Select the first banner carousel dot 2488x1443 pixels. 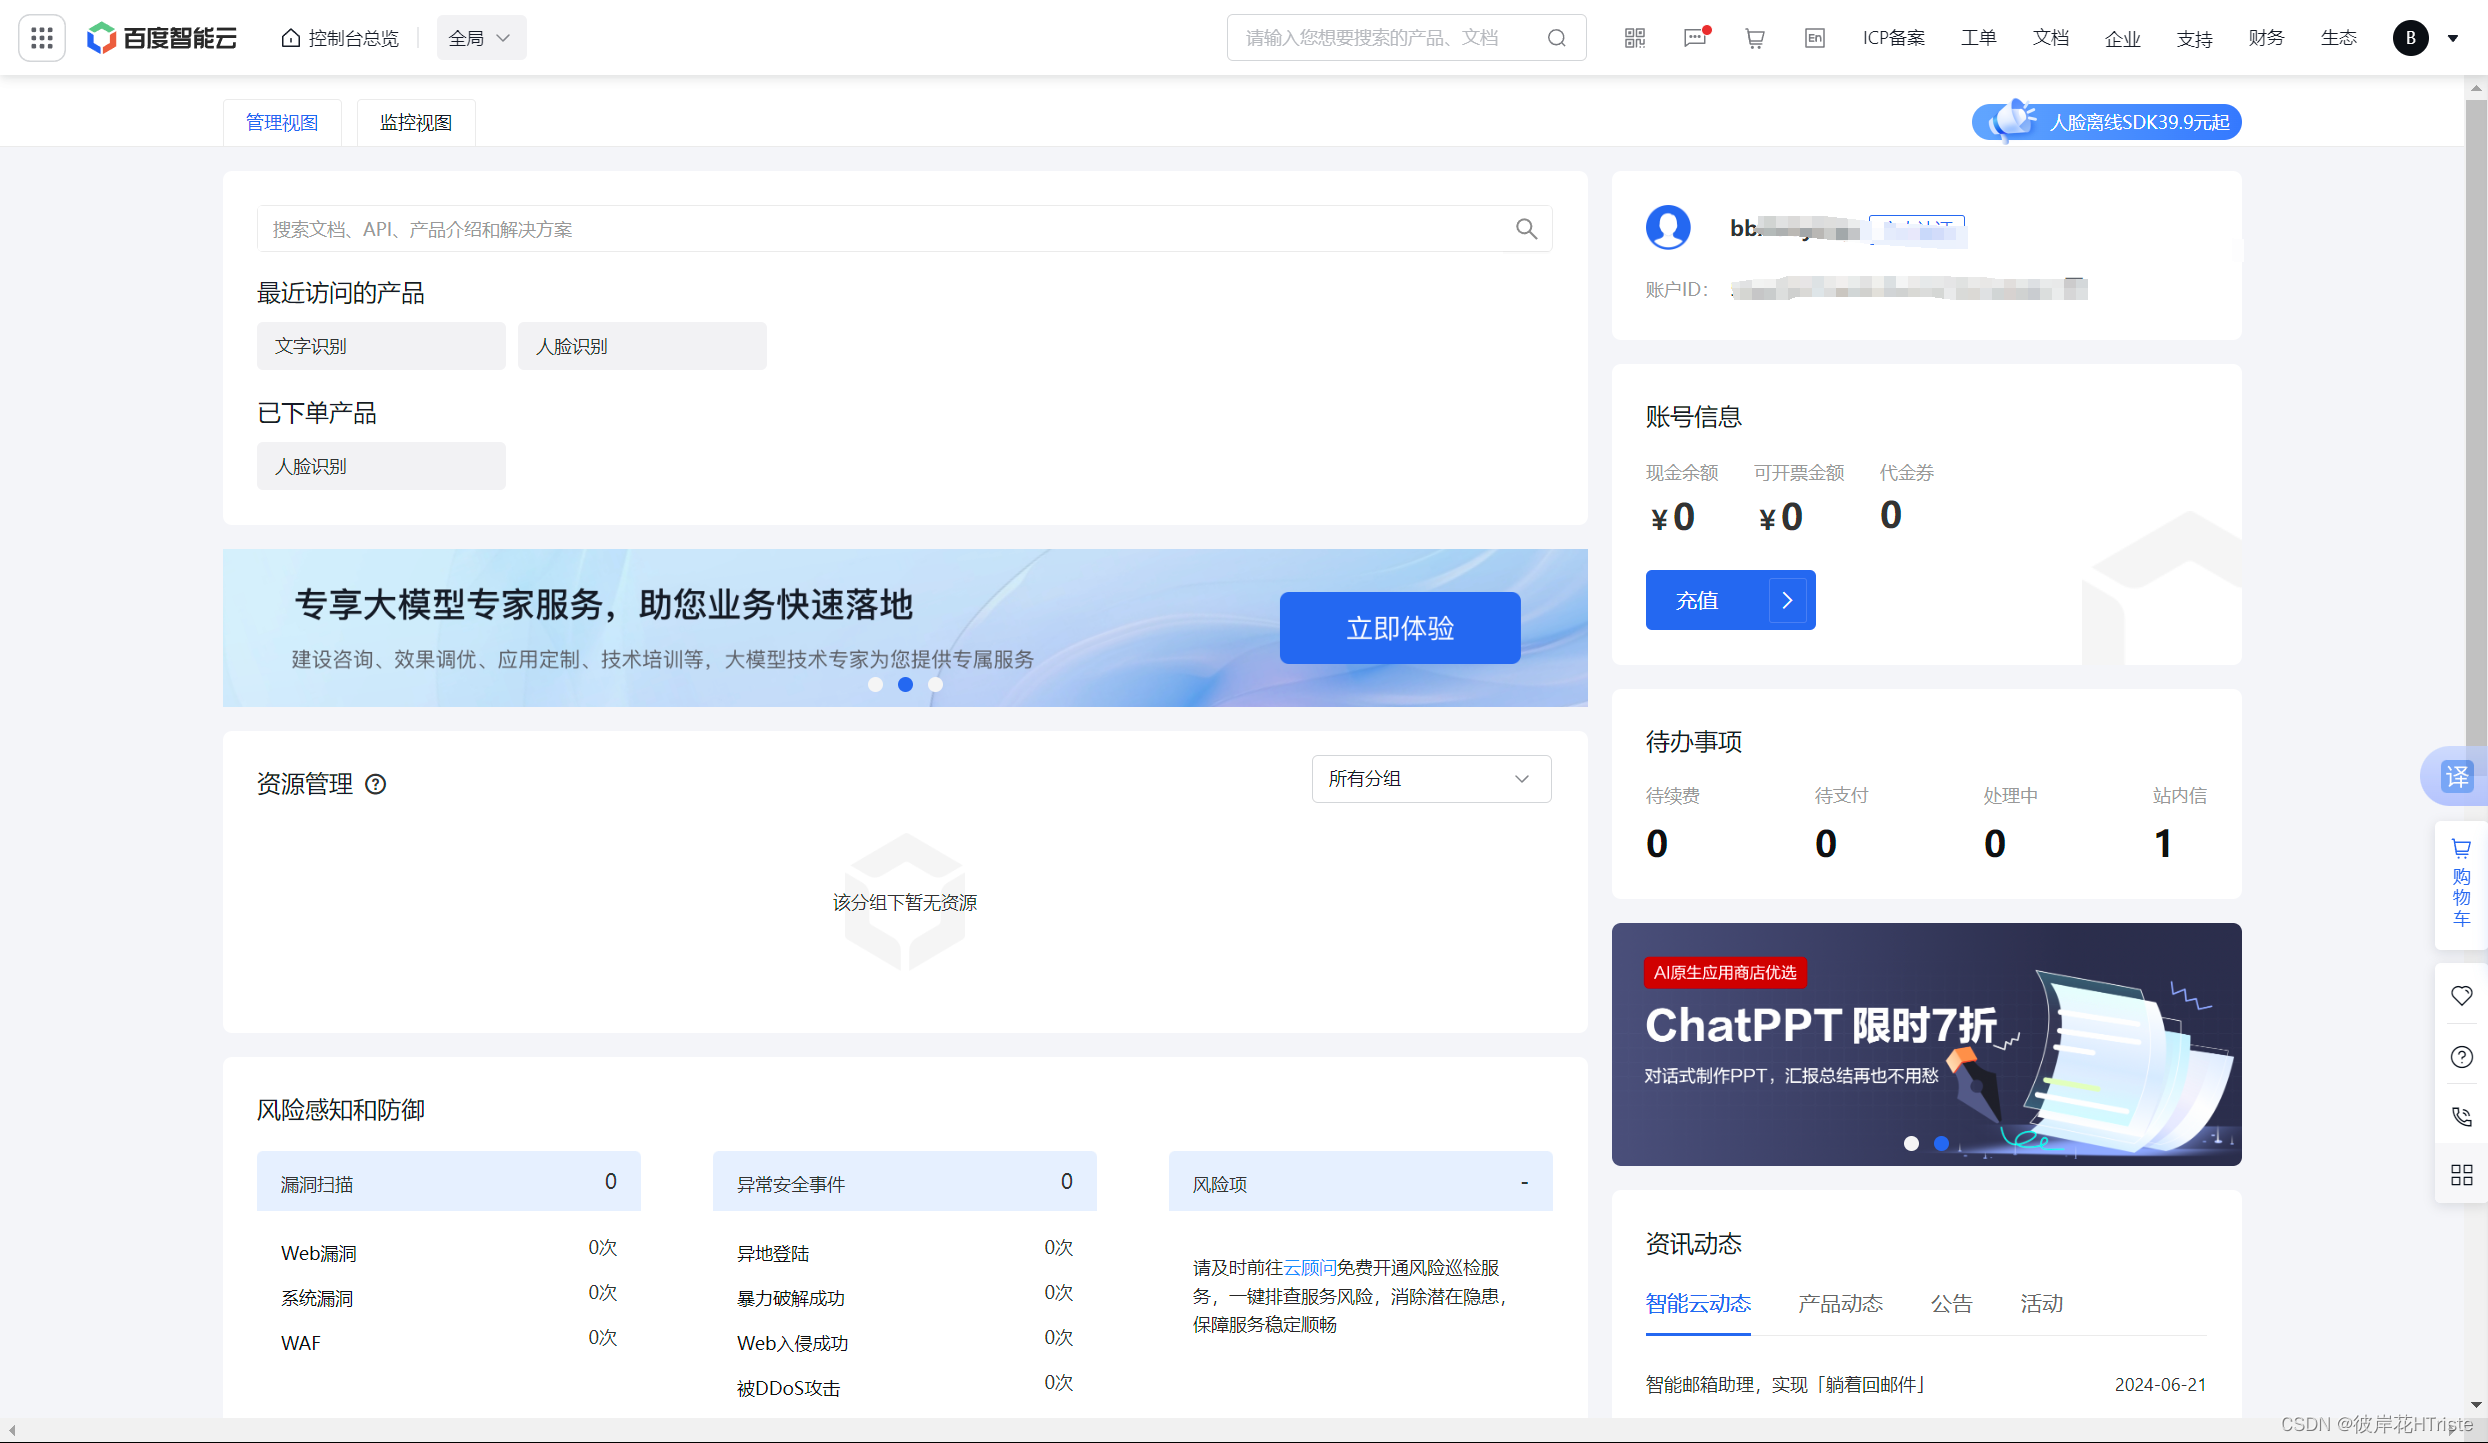coord(875,685)
